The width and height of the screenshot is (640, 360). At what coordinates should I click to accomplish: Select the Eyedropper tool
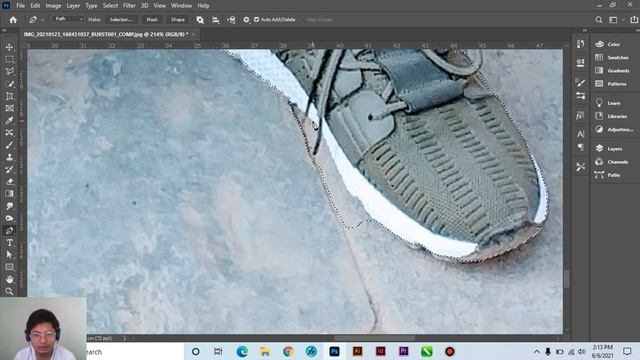pos(9,120)
